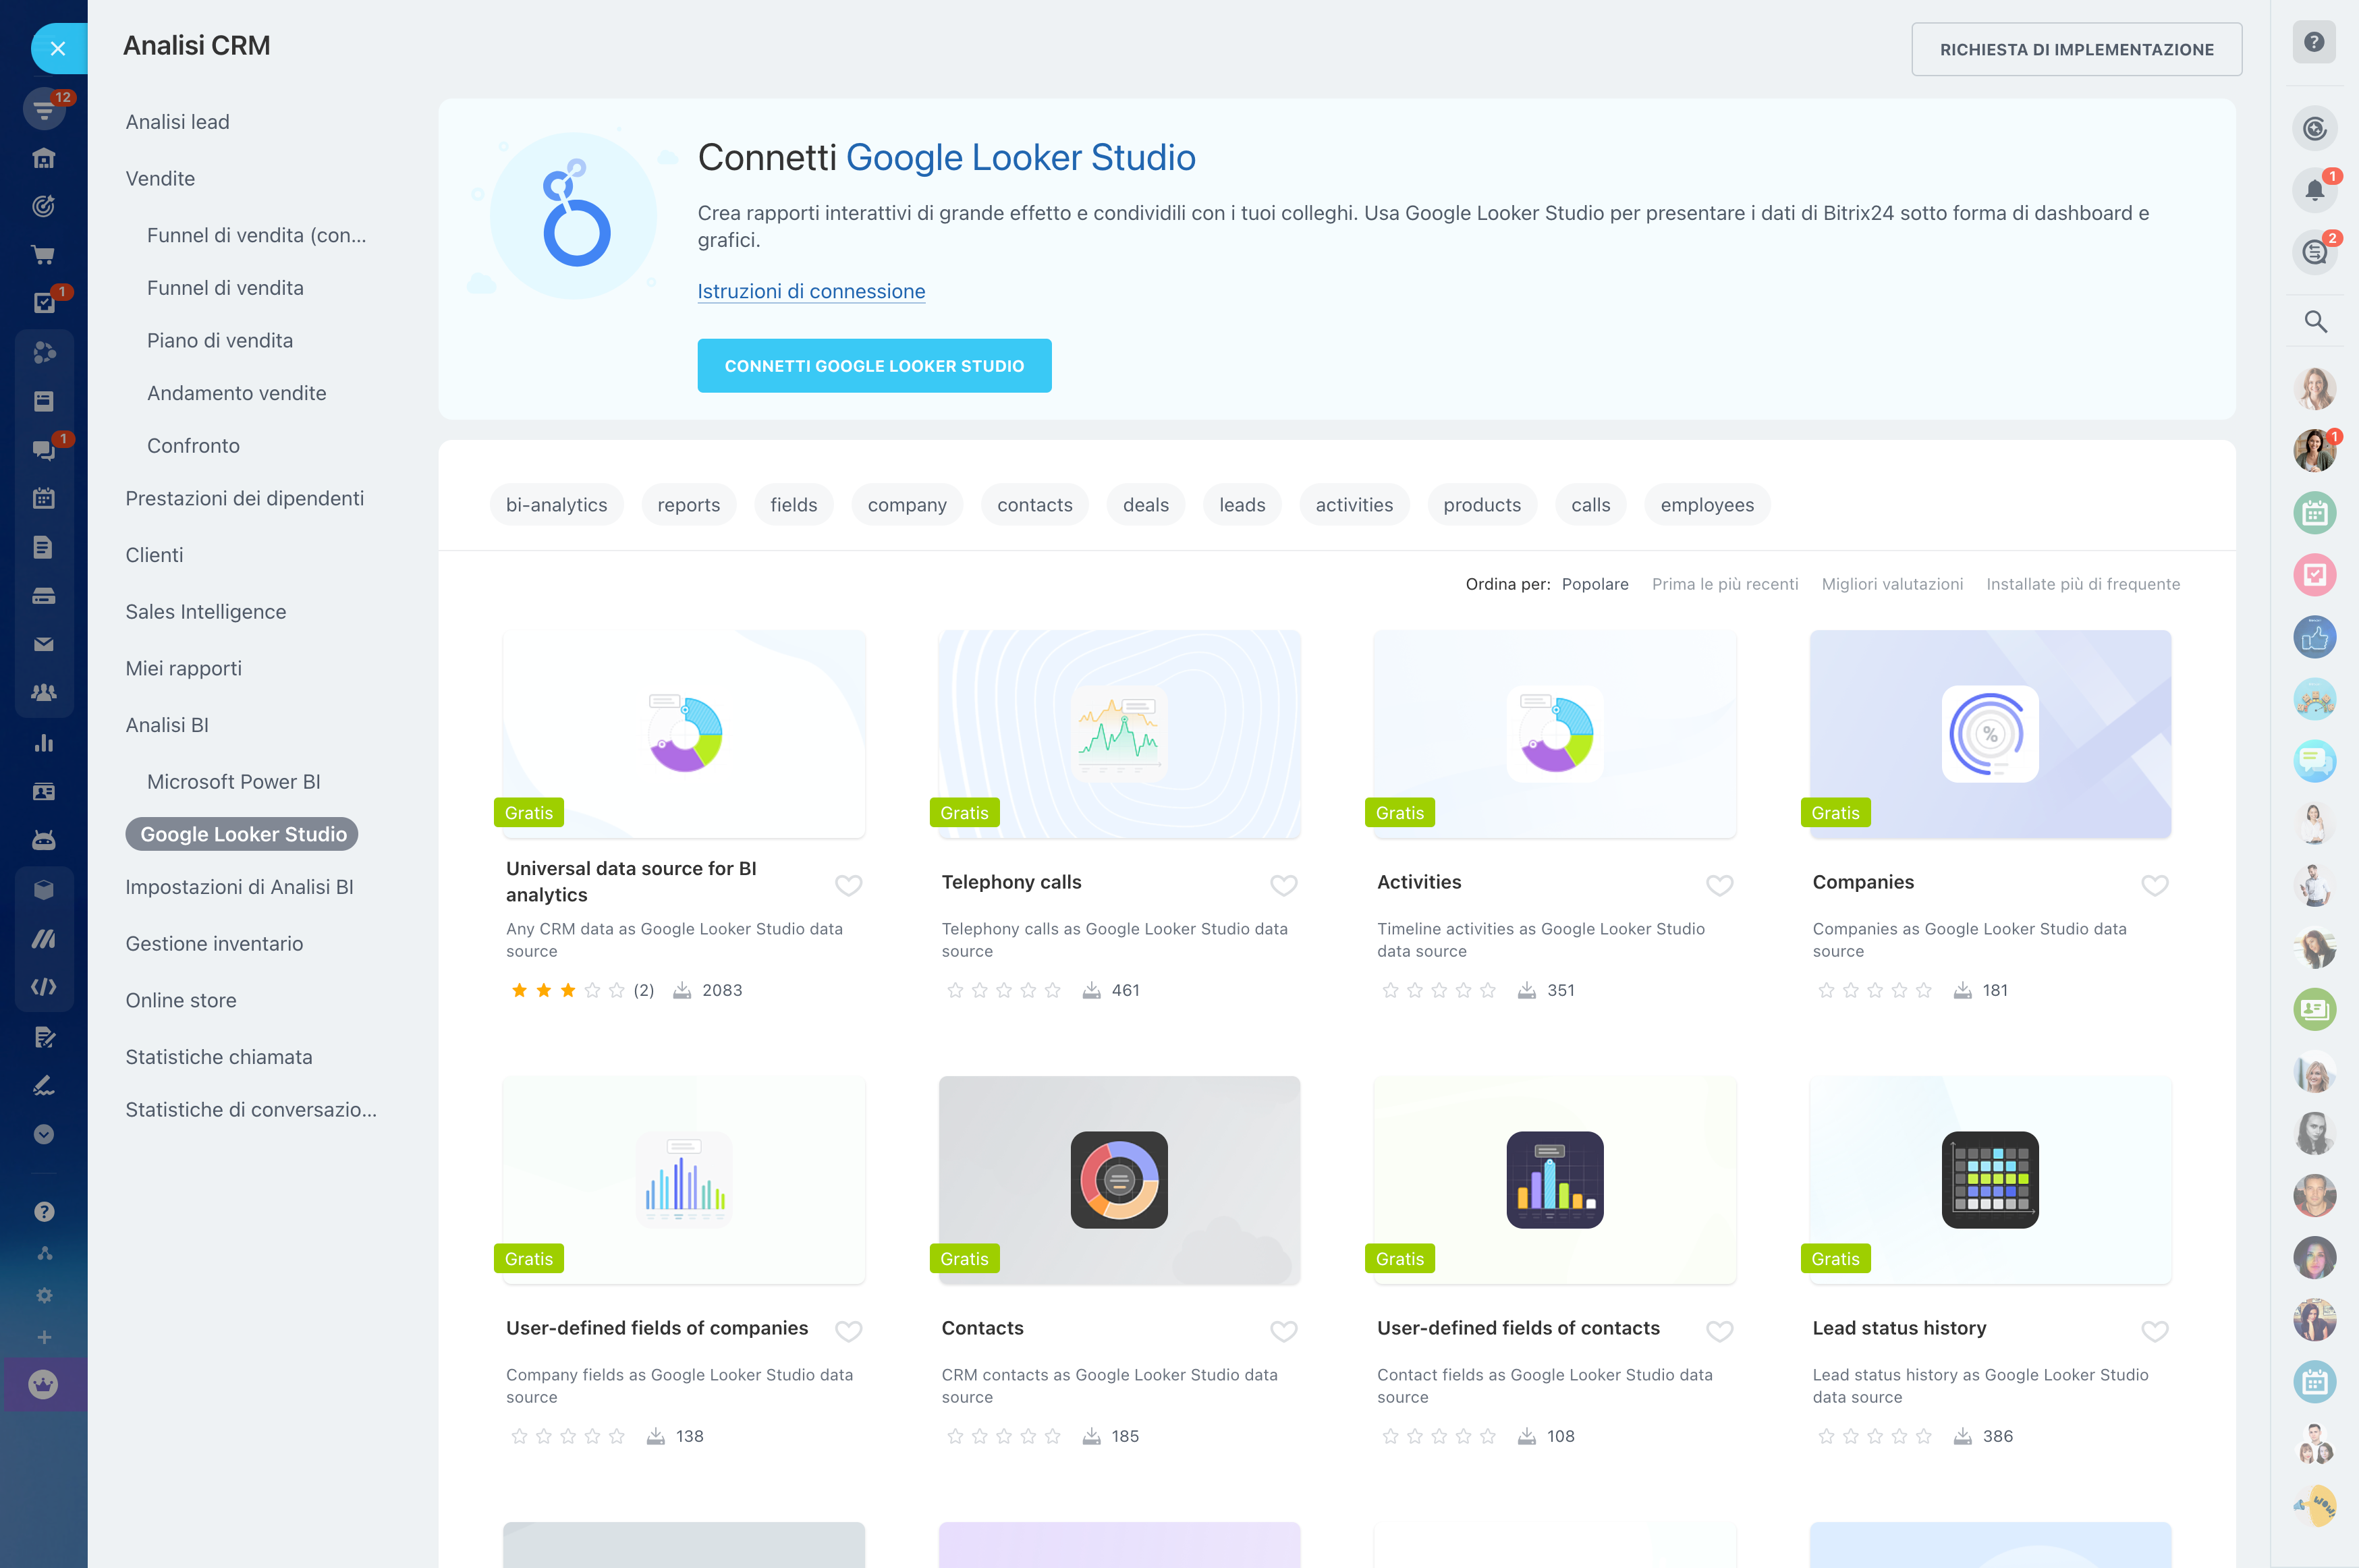Select Microsoft Power BI menu item
The image size is (2359, 1568).
coord(233,782)
